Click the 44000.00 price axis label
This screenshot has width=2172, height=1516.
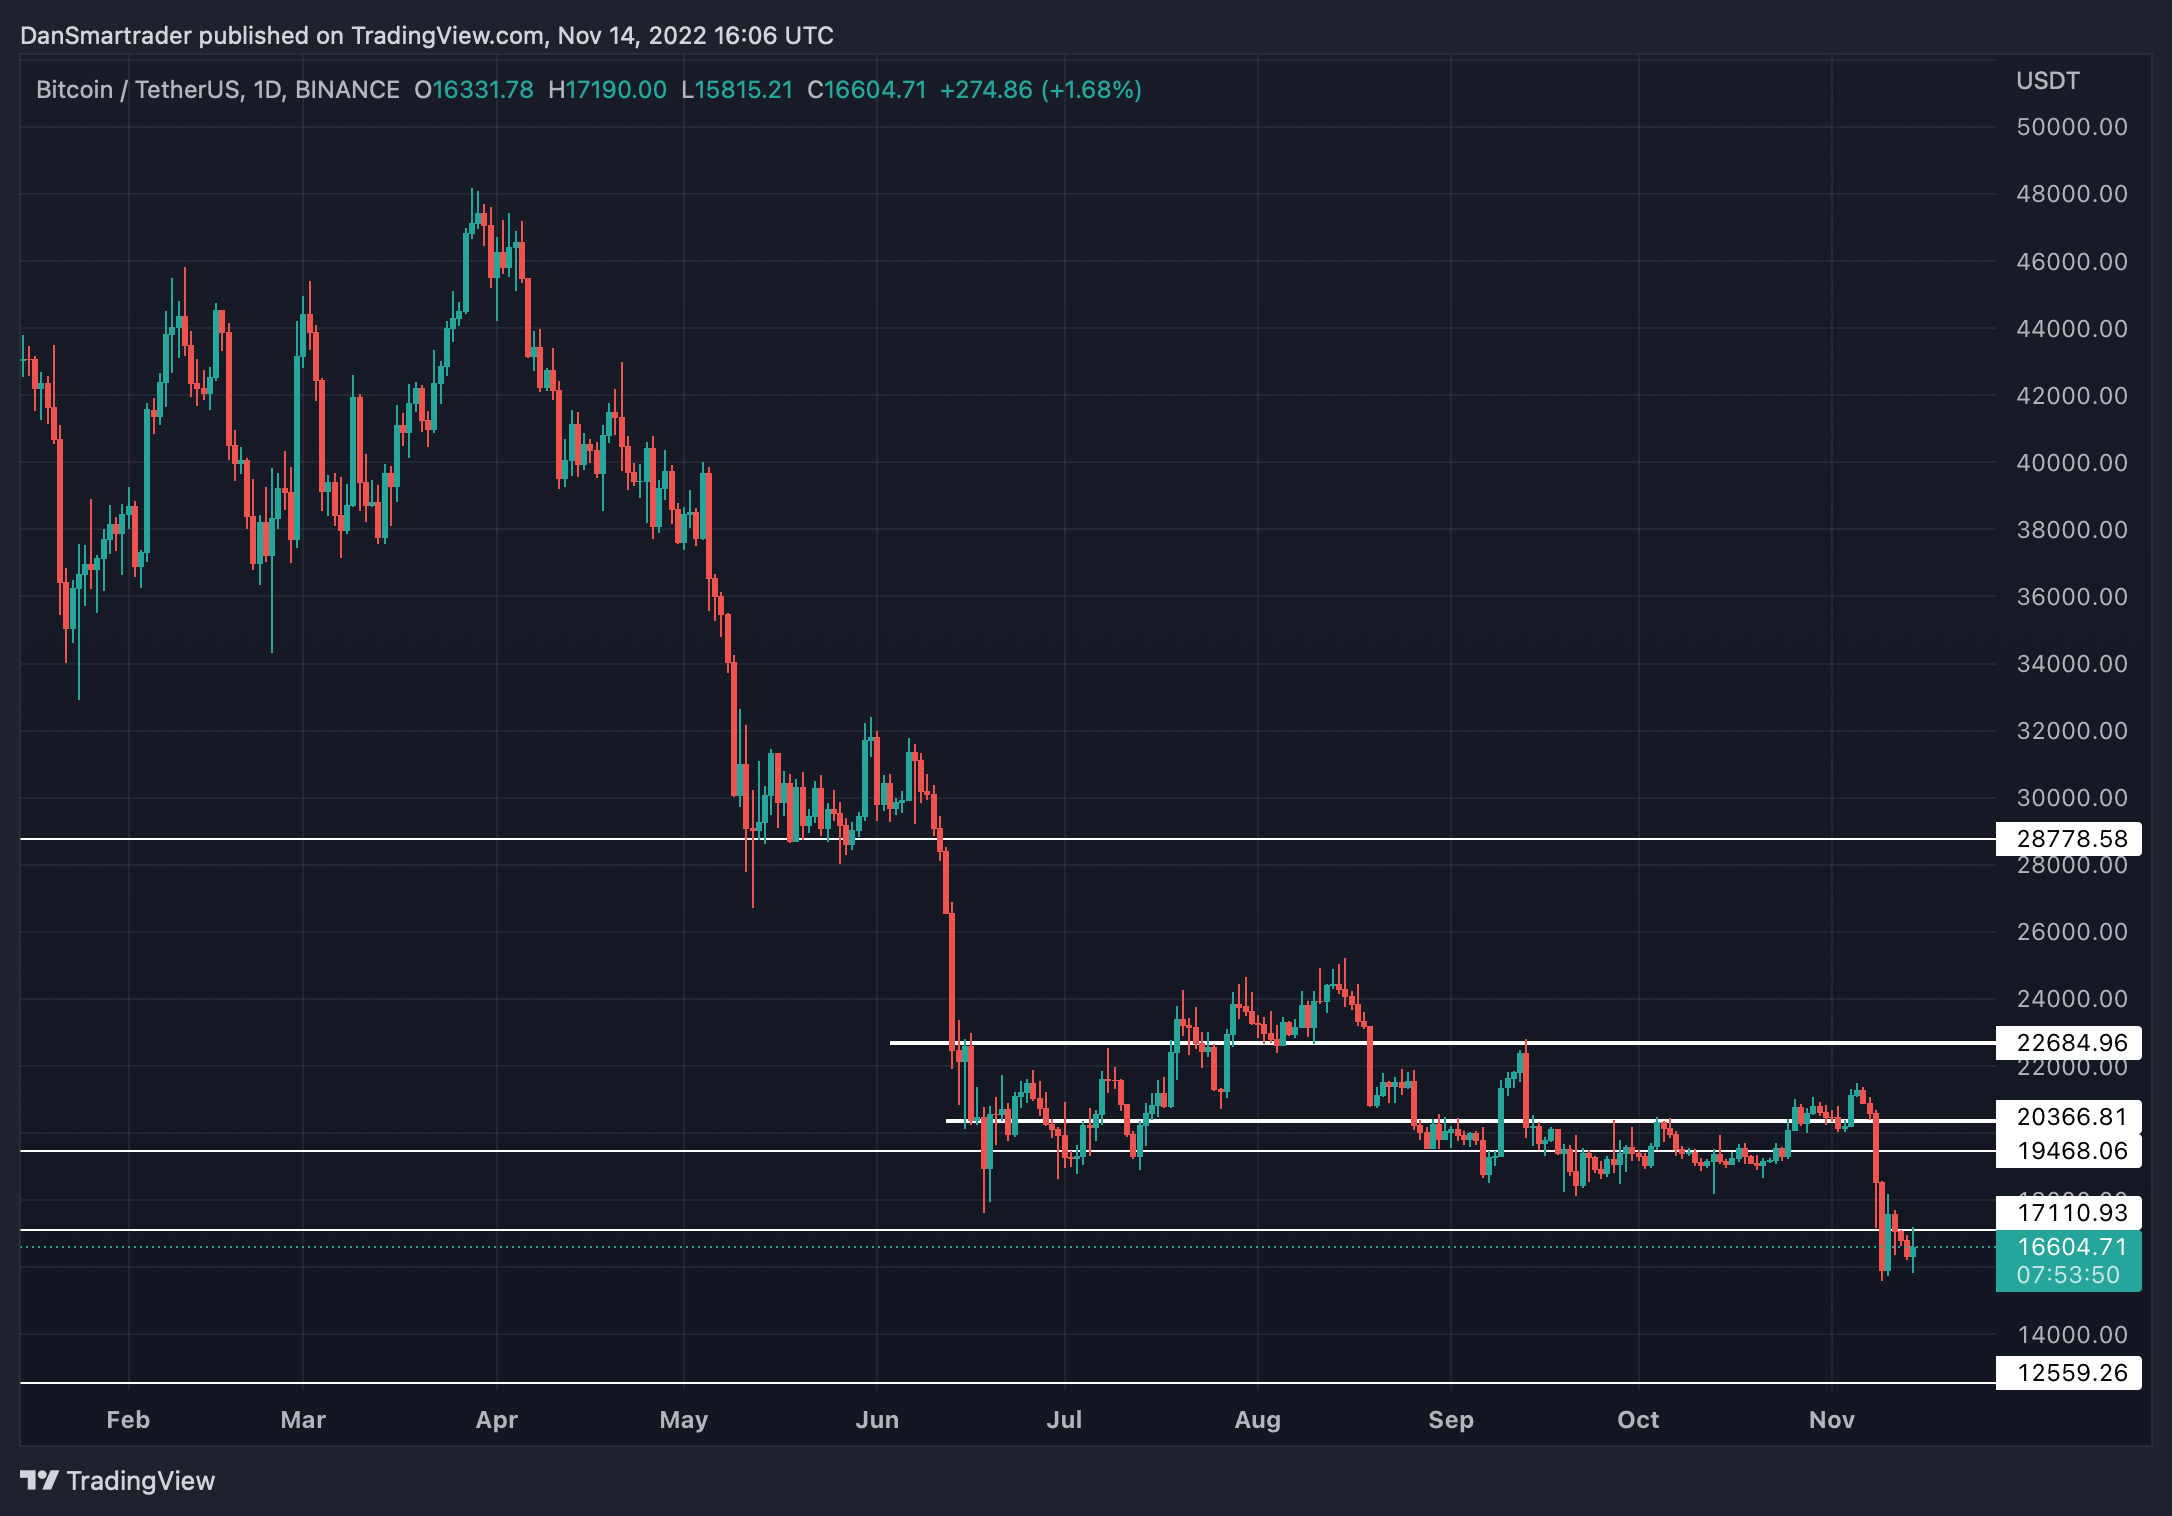[2072, 329]
